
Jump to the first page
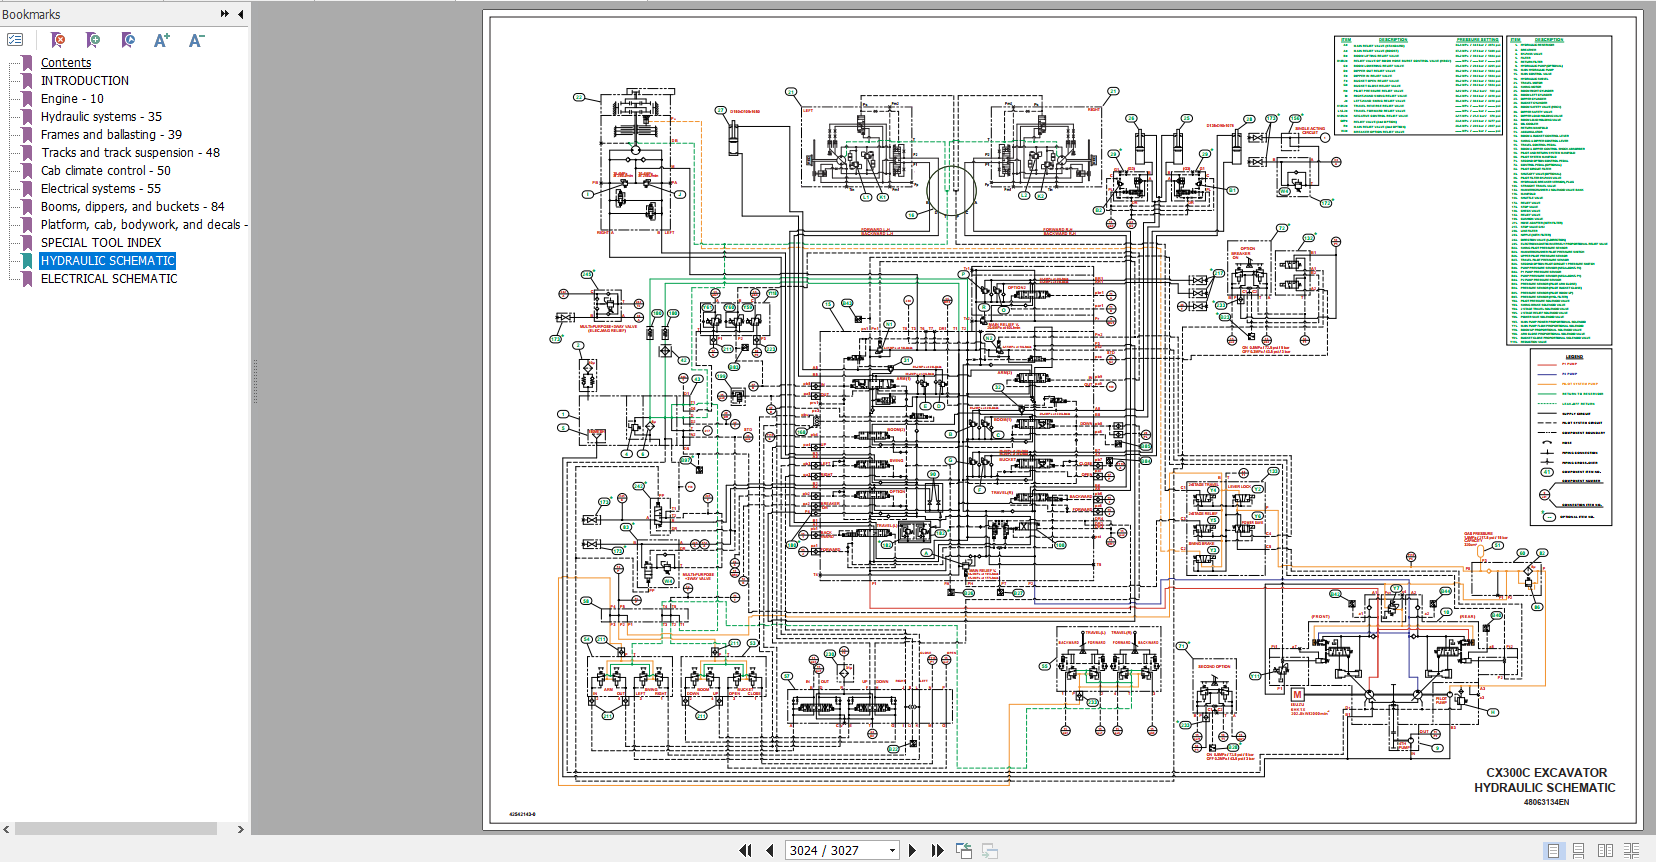tap(745, 850)
